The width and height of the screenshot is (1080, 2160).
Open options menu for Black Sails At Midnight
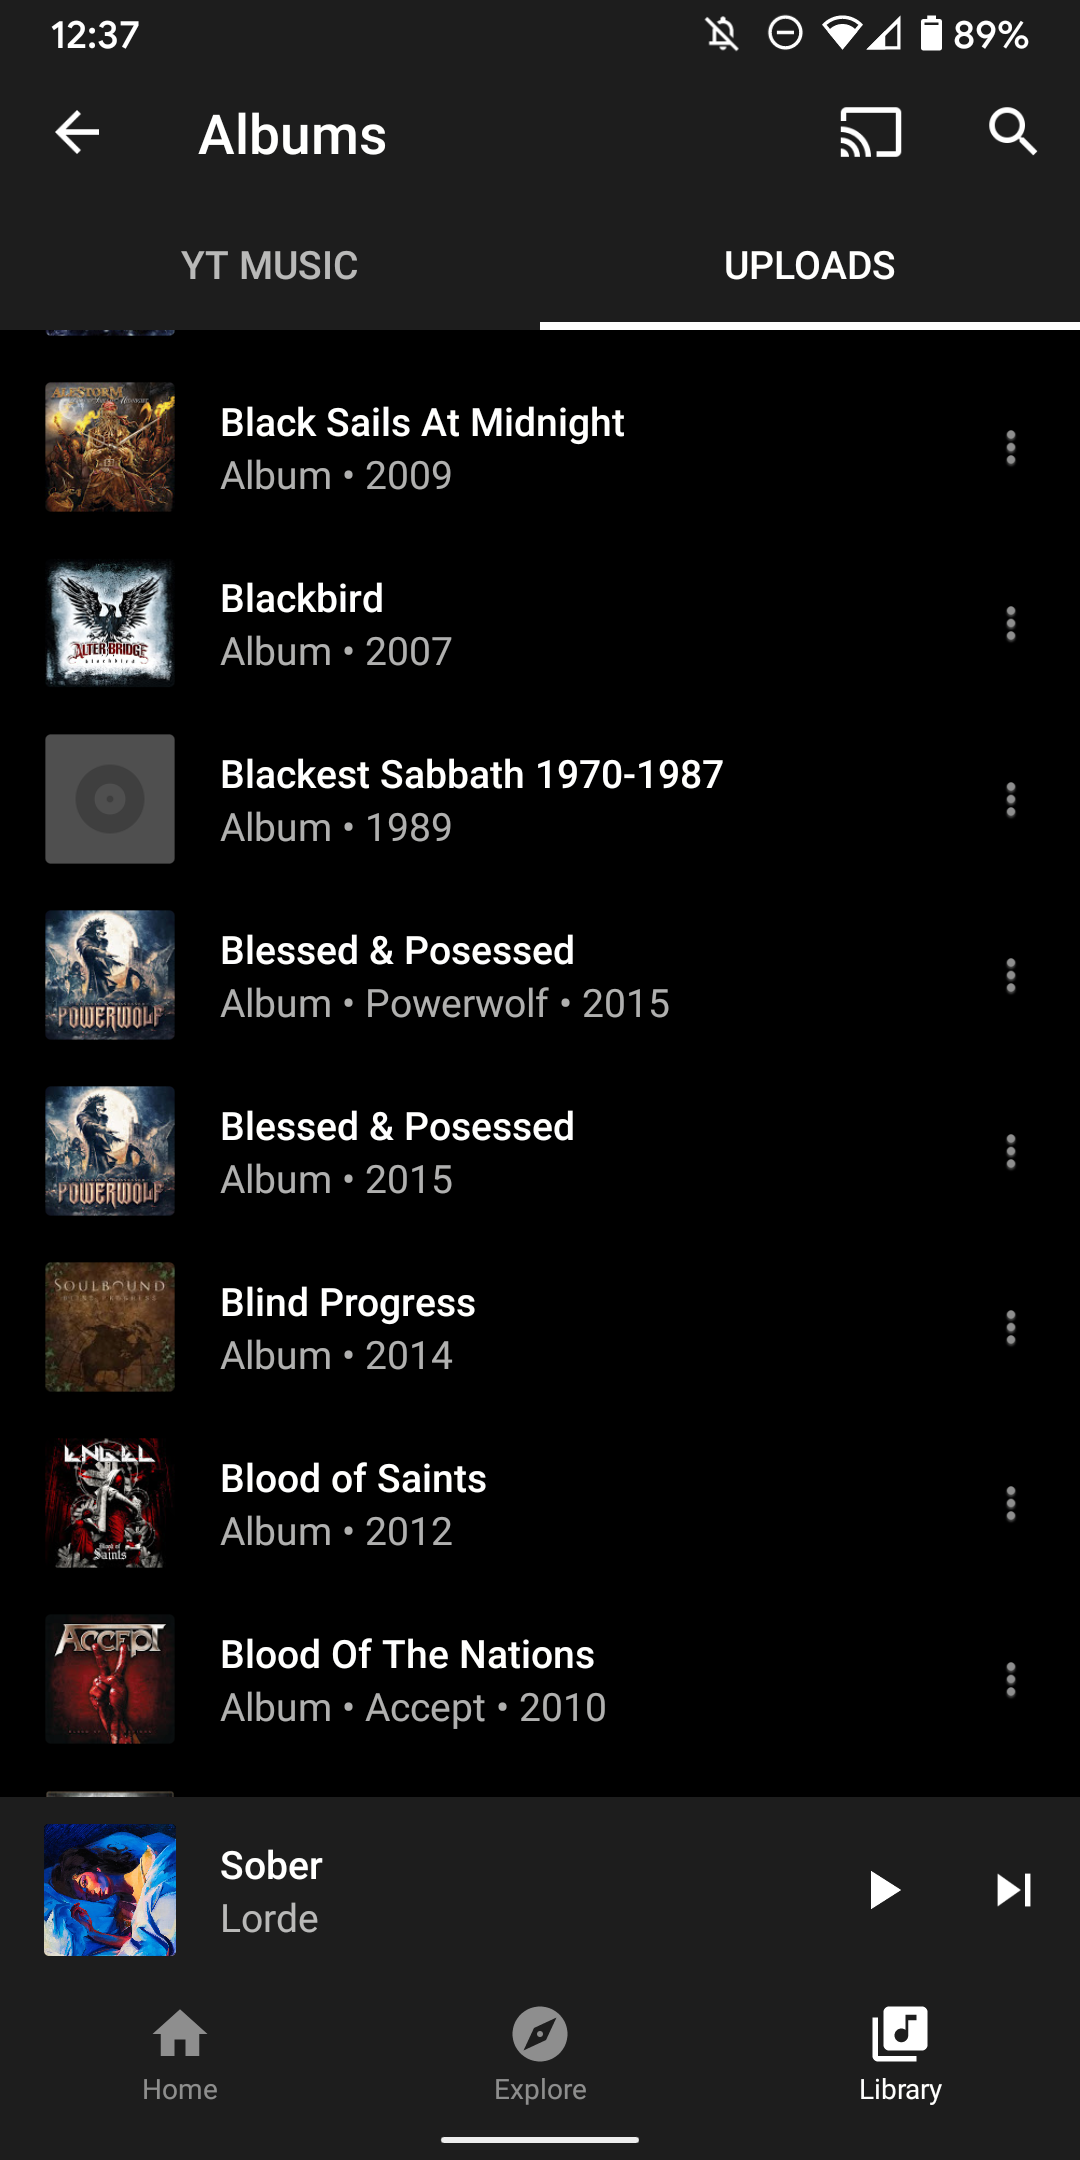[1011, 448]
